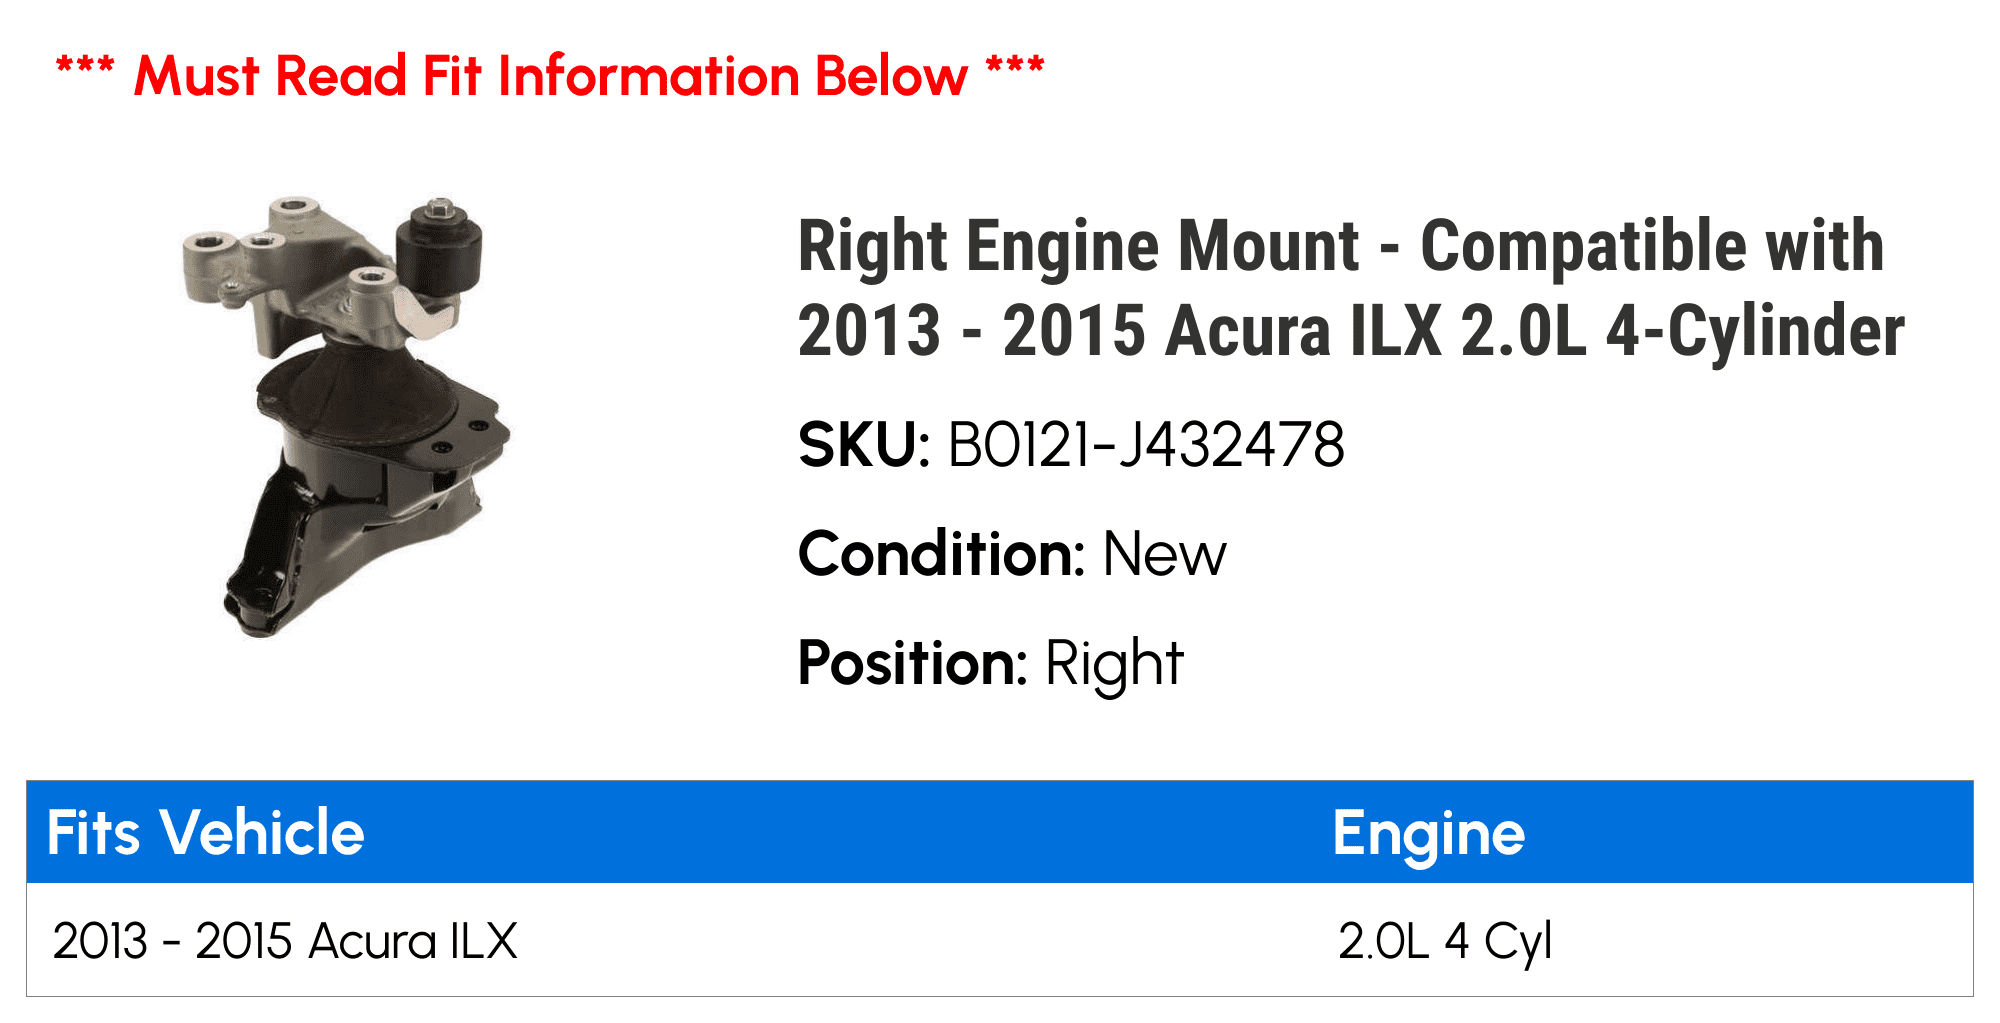Click the value New next to Condition
The width and height of the screenshot is (2000, 1023).
tap(1164, 554)
